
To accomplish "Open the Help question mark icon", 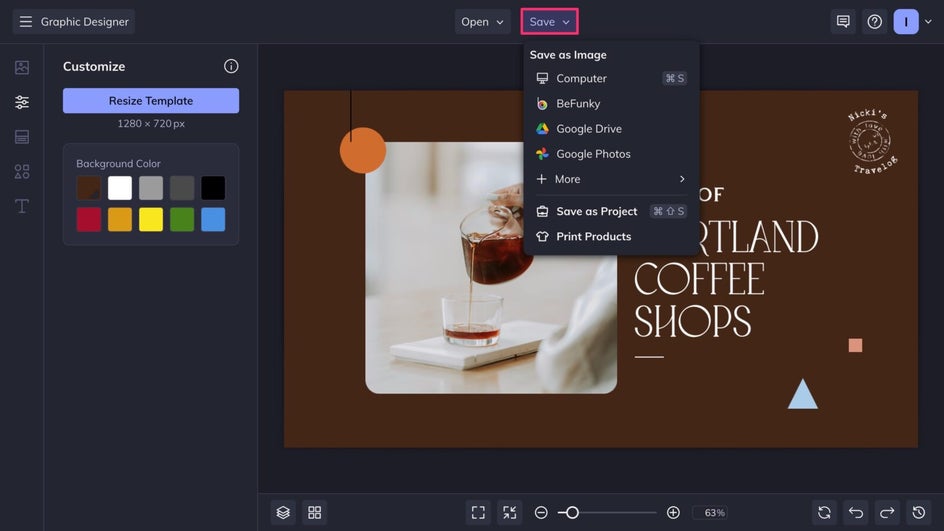I will click(x=875, y=22).
